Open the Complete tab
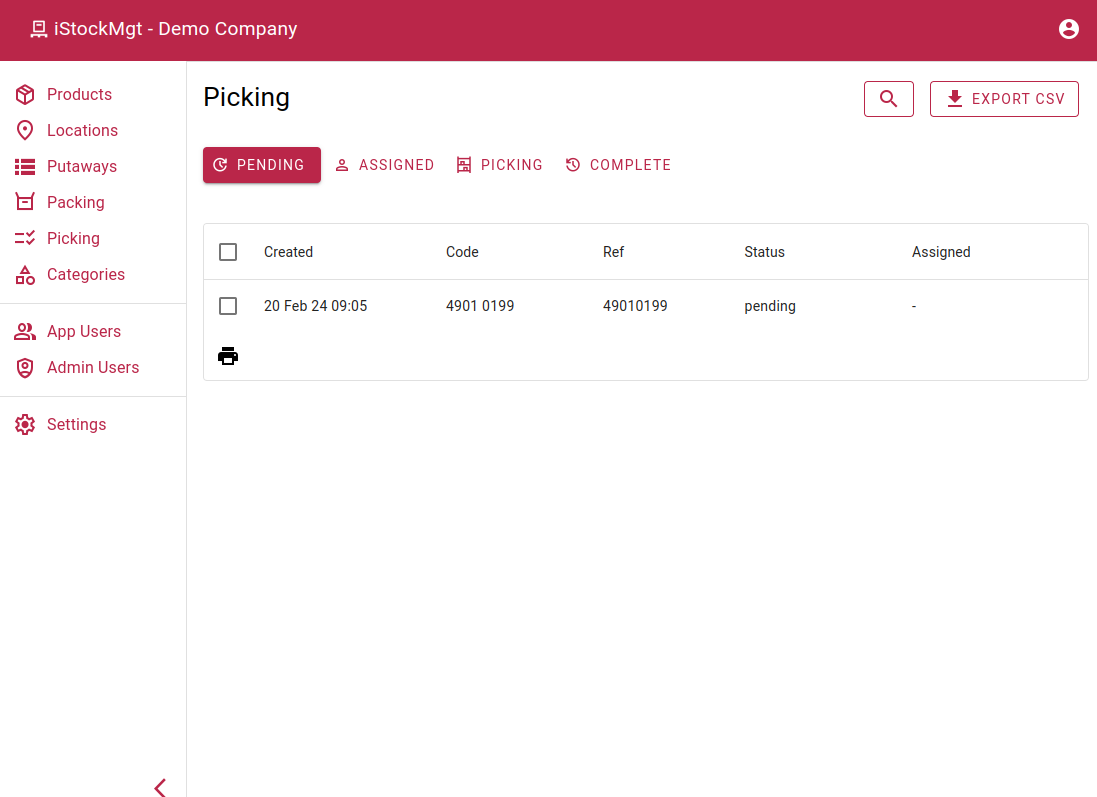Screen dimensions: 1097x797 pyautogui.click(x=618, y=165)
